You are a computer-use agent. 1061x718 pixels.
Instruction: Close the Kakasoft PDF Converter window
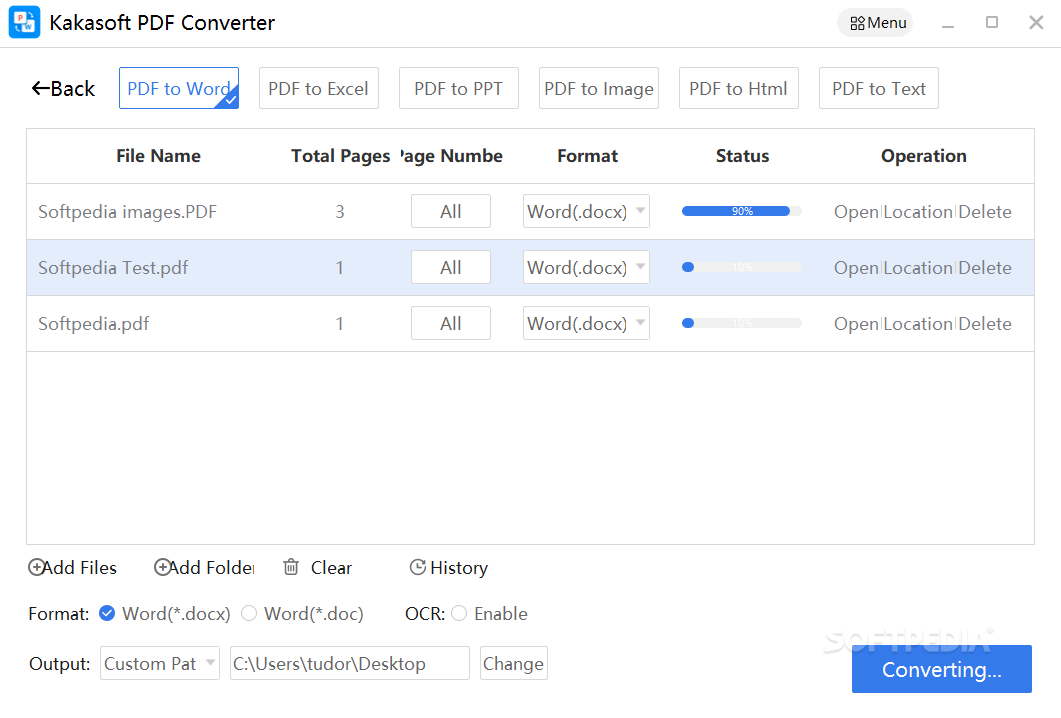(x=1036, y=22)
